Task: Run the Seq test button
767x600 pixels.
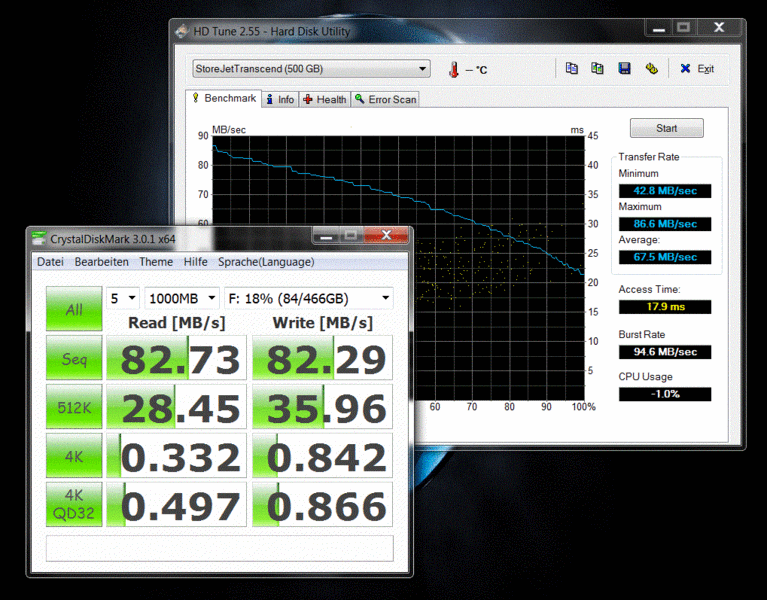Action: pyautogui.click(x=74, y=357)
